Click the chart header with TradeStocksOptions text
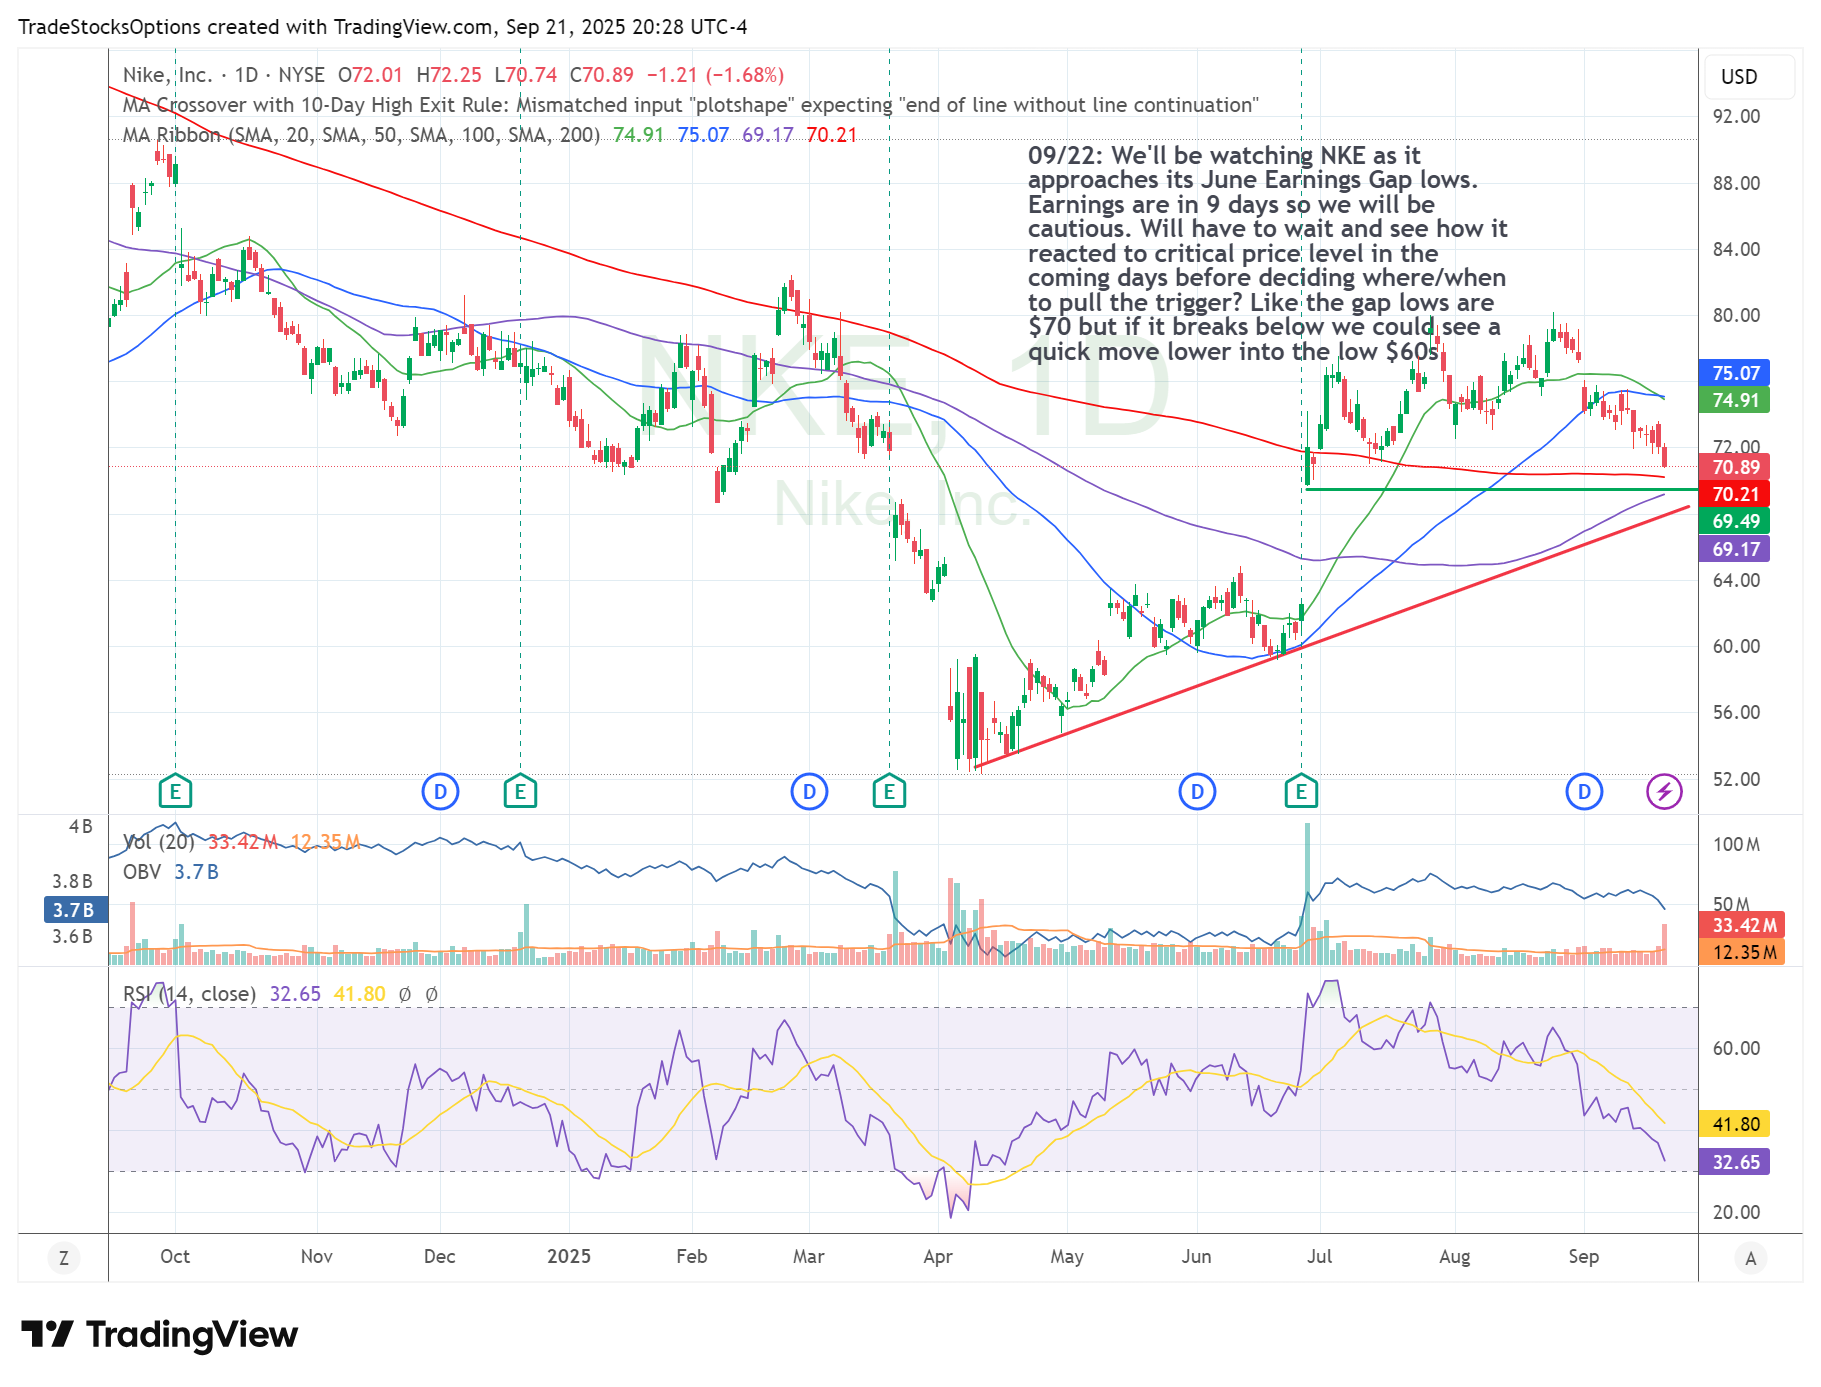The height and width of the screenshot is (1387, 1821). tap(383, 27)
